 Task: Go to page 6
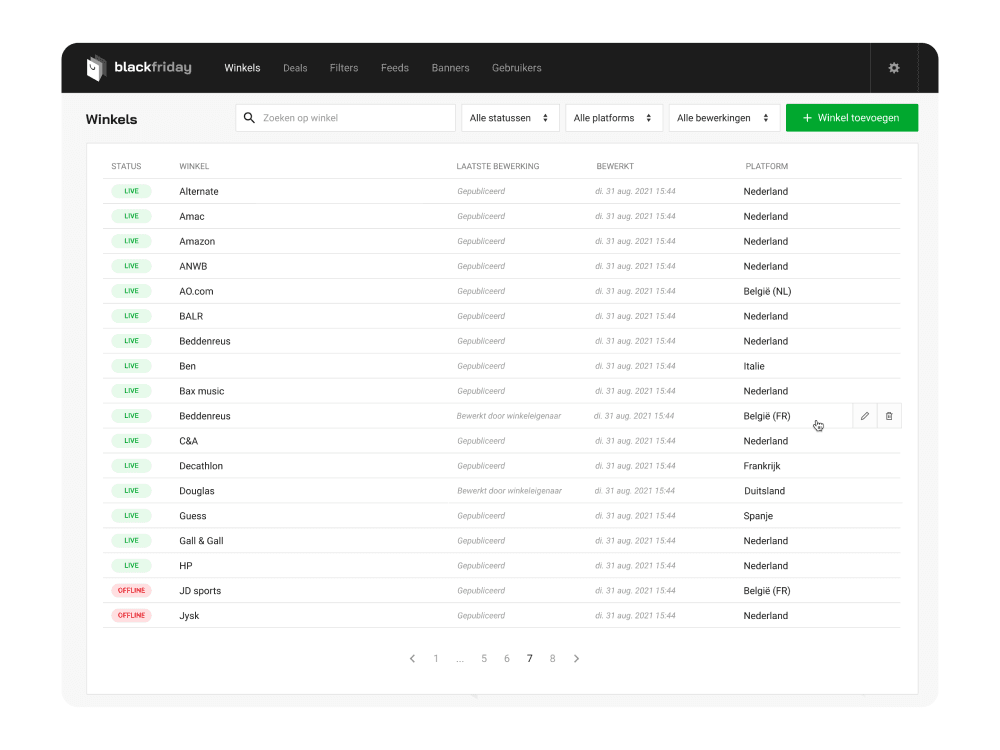(507, 659)
